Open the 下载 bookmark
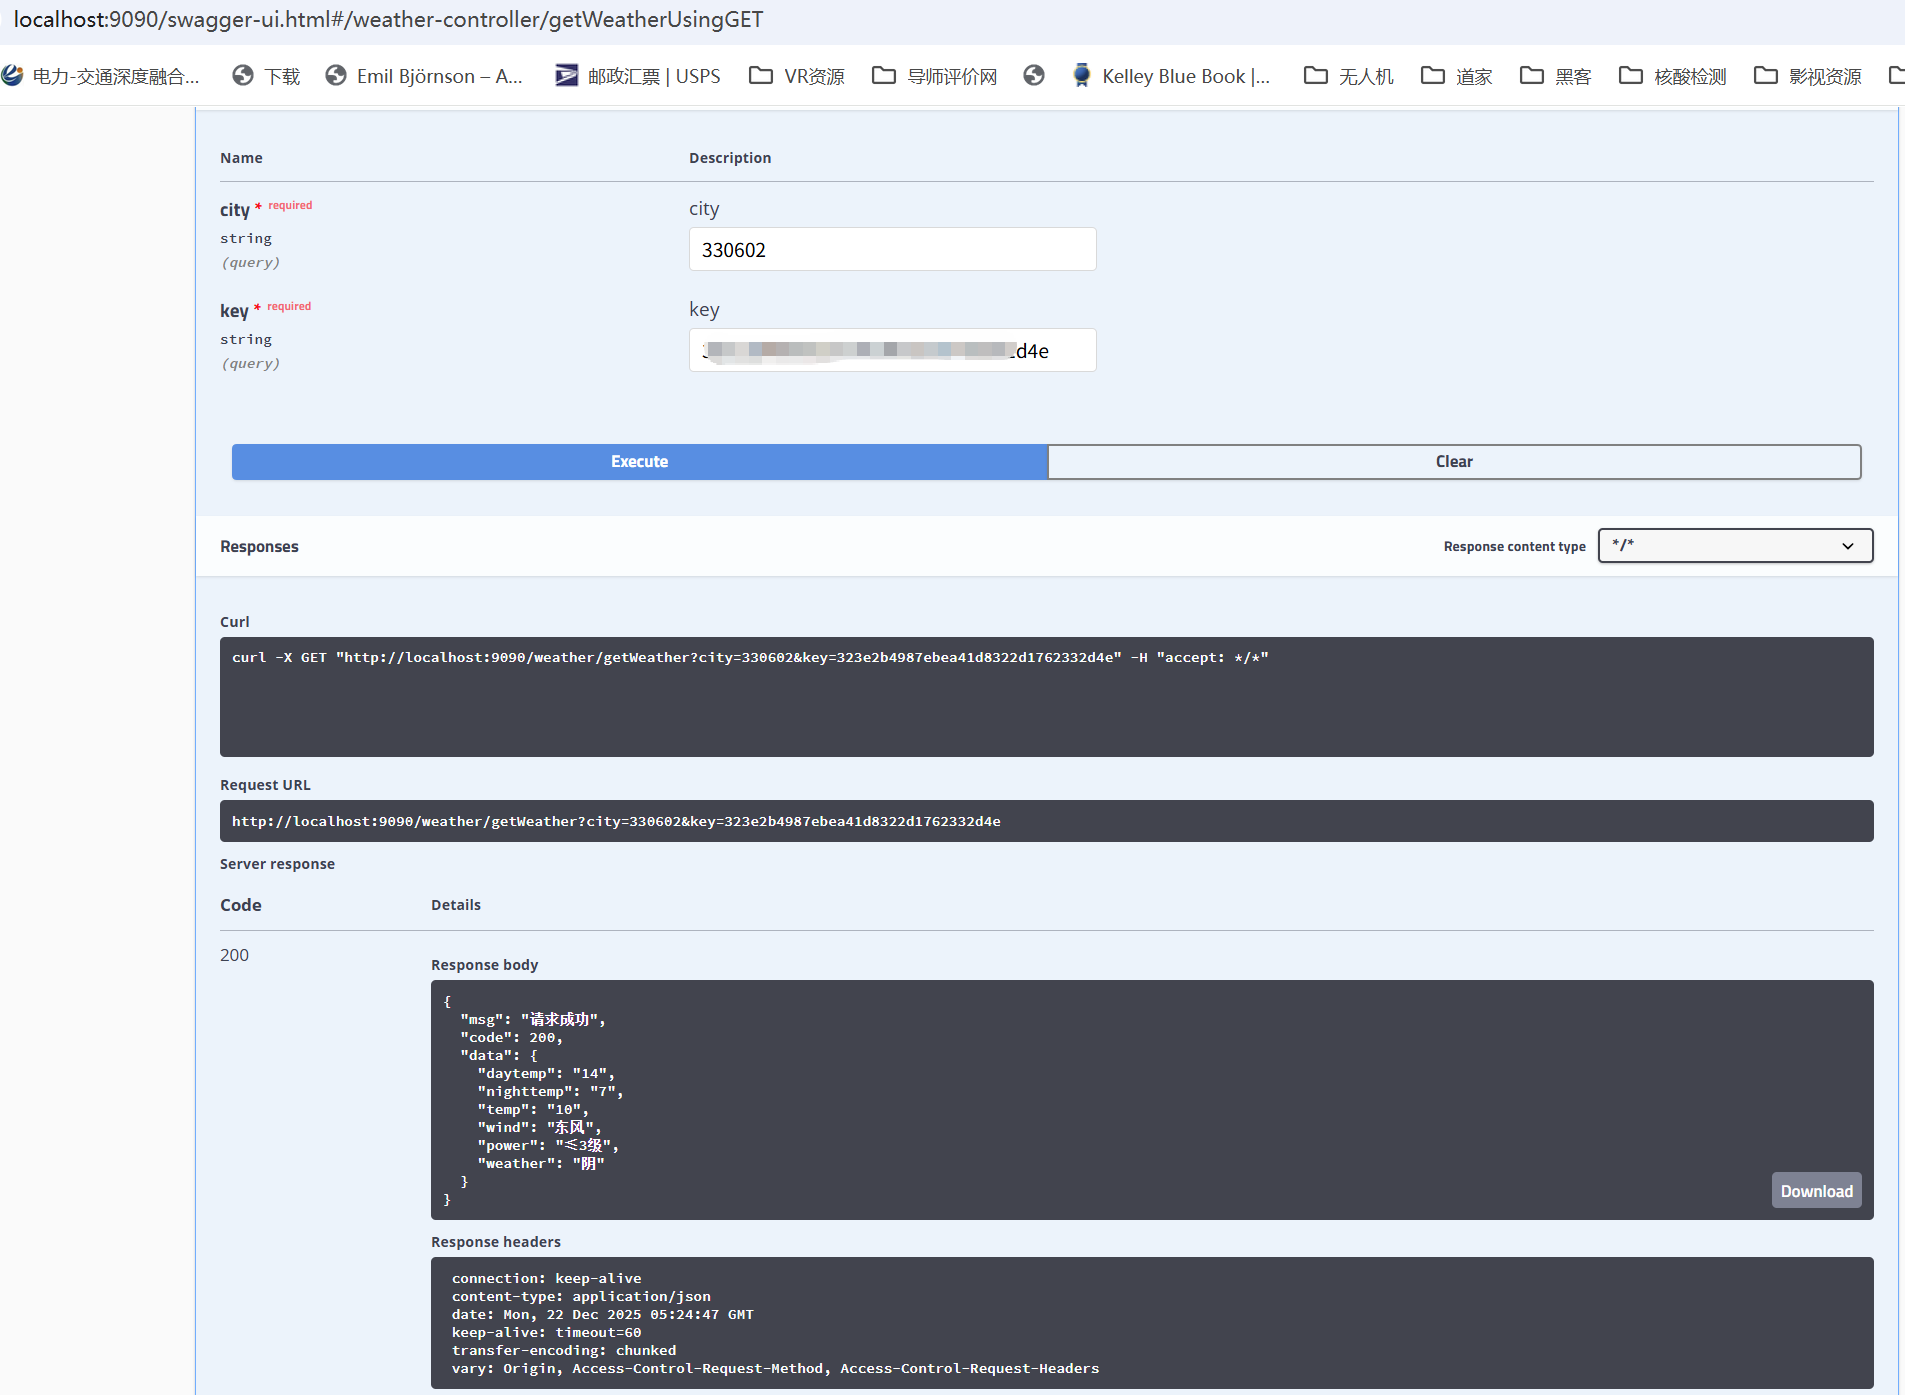The width and height of the screenshot is (1905, 1395). pyautogui.click(x=266, y=76)
